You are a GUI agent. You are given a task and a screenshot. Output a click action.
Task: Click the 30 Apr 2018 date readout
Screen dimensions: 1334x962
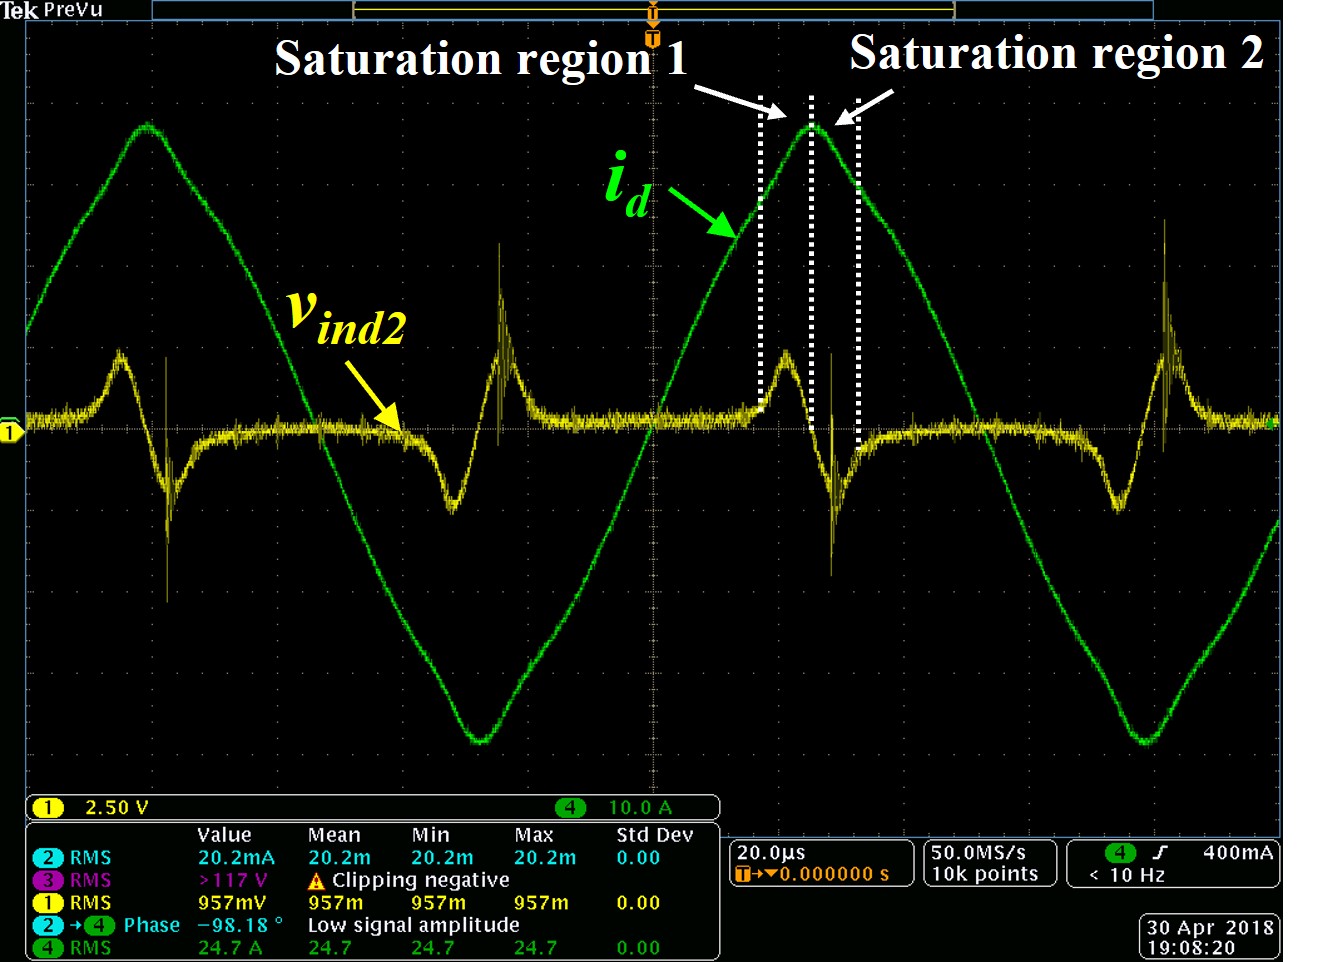(1210, 927)
